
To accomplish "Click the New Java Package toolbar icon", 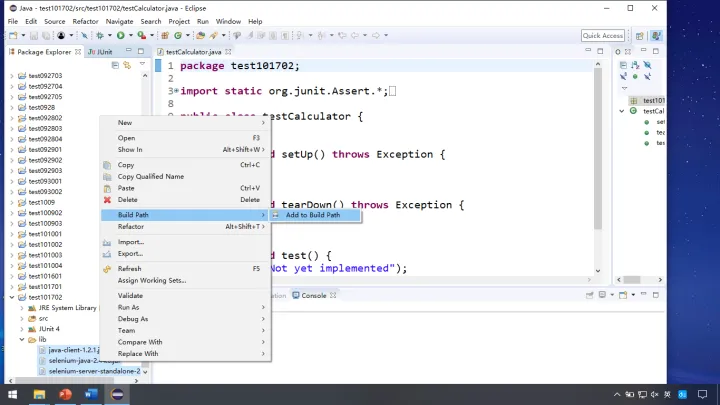I will click(x=165, y=35).
